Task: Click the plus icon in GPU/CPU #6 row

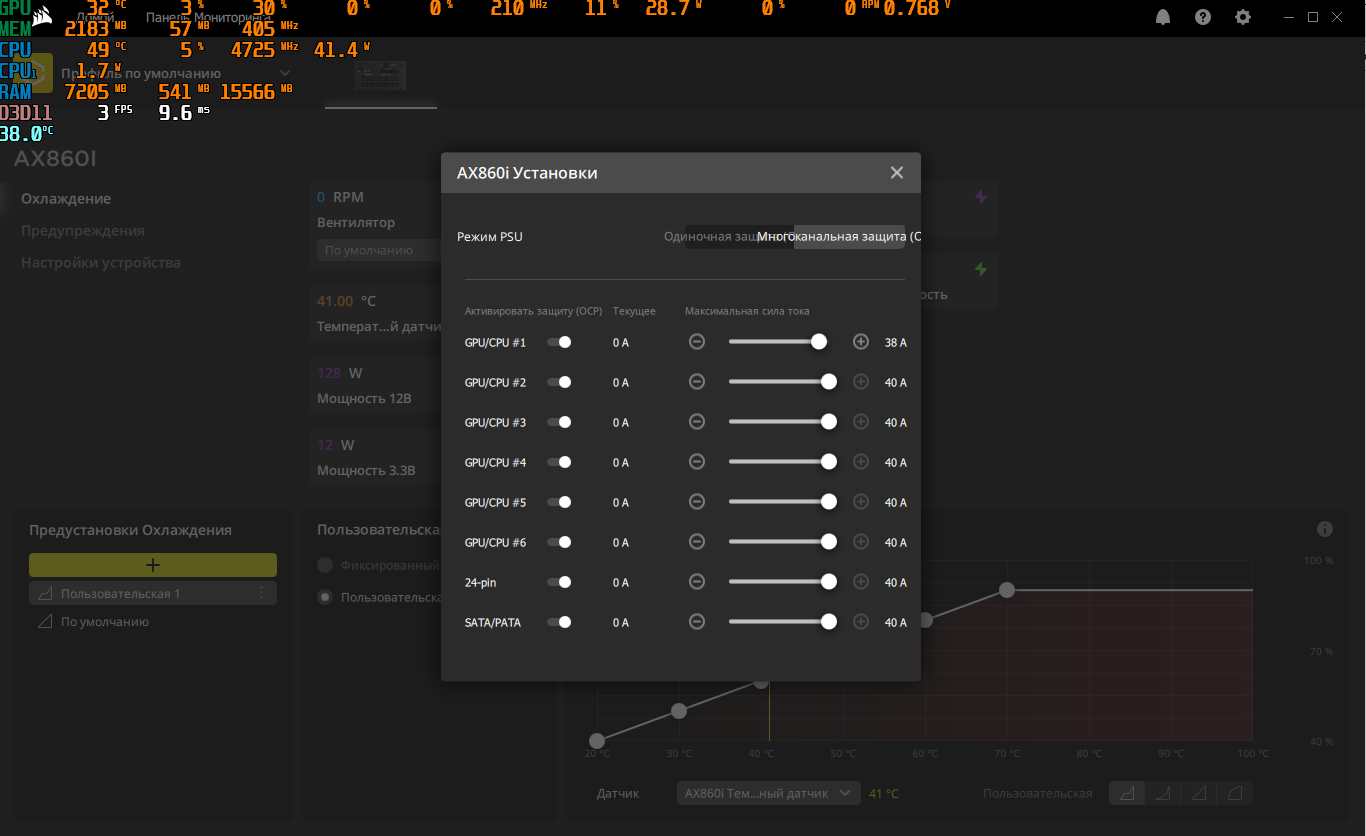Action: (x=861, y=542)
